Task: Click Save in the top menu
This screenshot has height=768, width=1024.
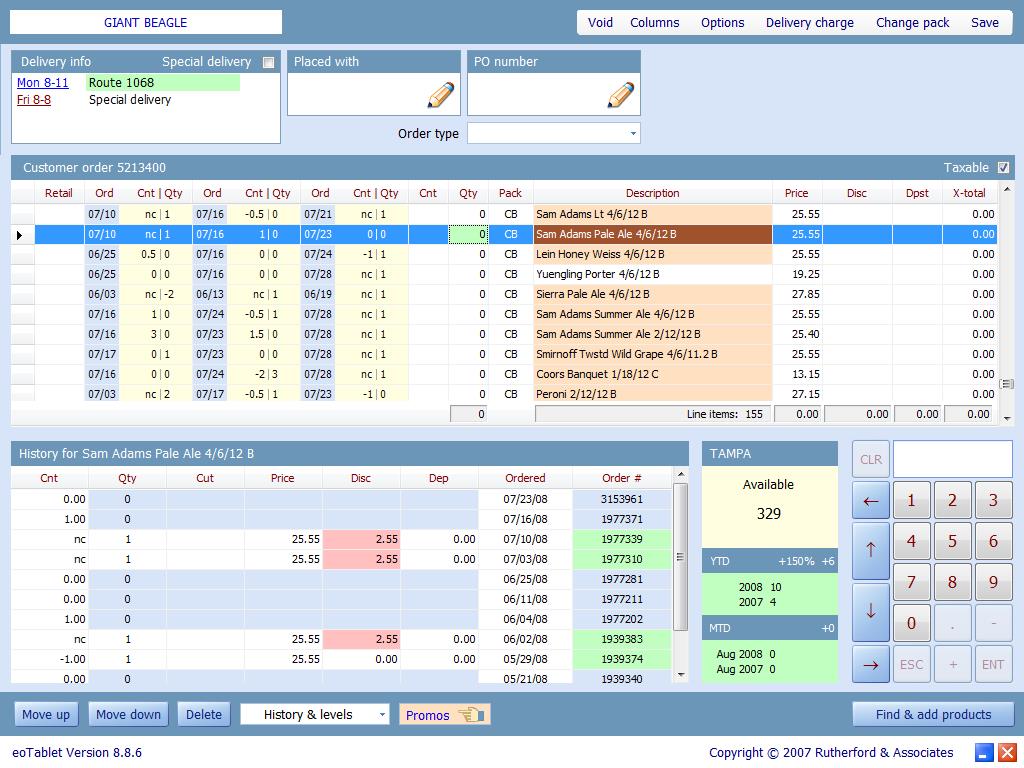Action: (x=984, y=23)
